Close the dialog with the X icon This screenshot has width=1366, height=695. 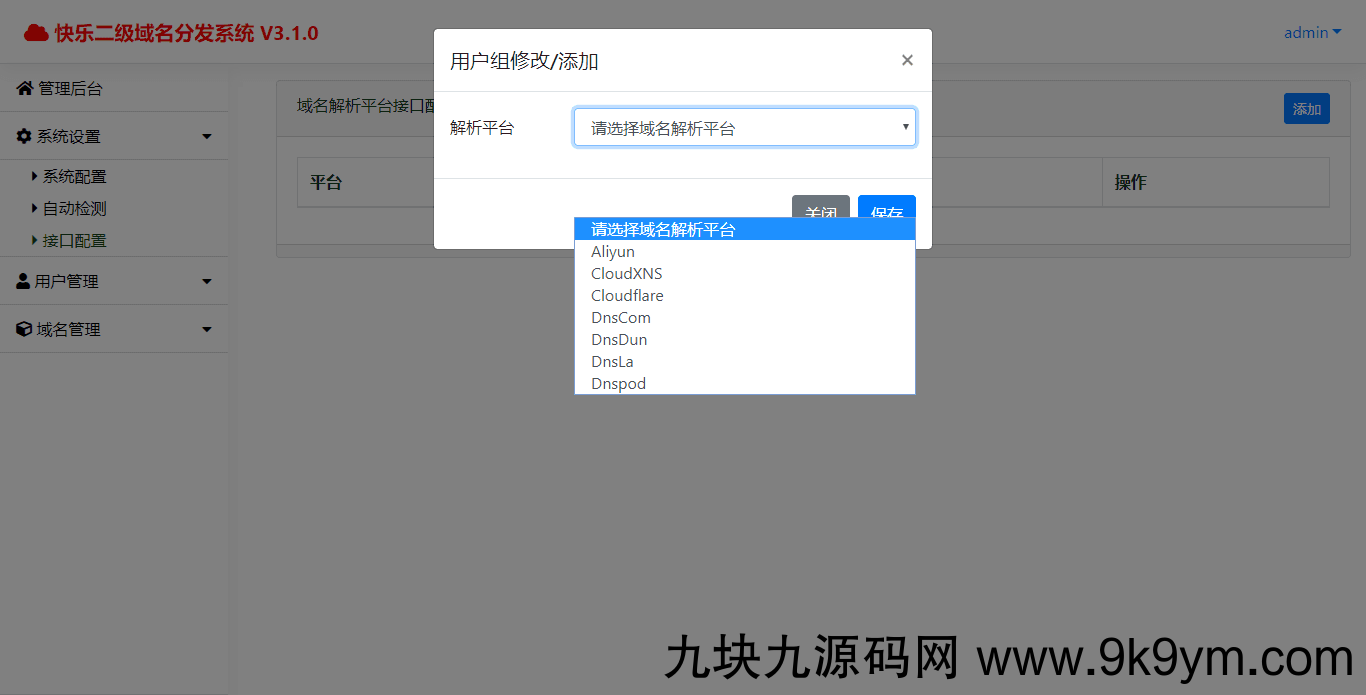coord(907,60)
